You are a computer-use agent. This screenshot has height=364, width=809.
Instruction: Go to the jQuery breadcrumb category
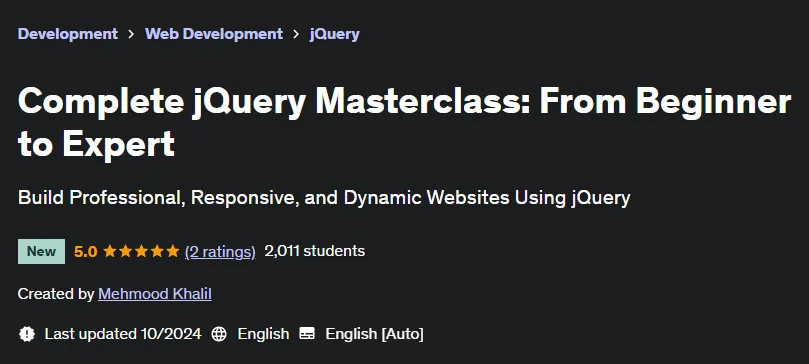tap(334, 35)
